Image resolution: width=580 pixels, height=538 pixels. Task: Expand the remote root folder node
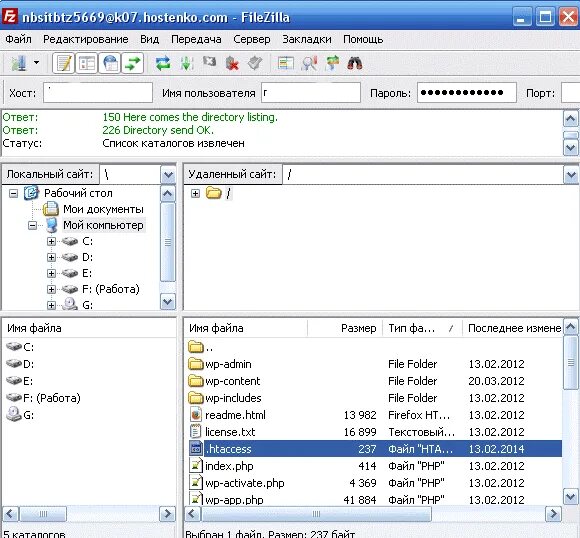(195, 193)
